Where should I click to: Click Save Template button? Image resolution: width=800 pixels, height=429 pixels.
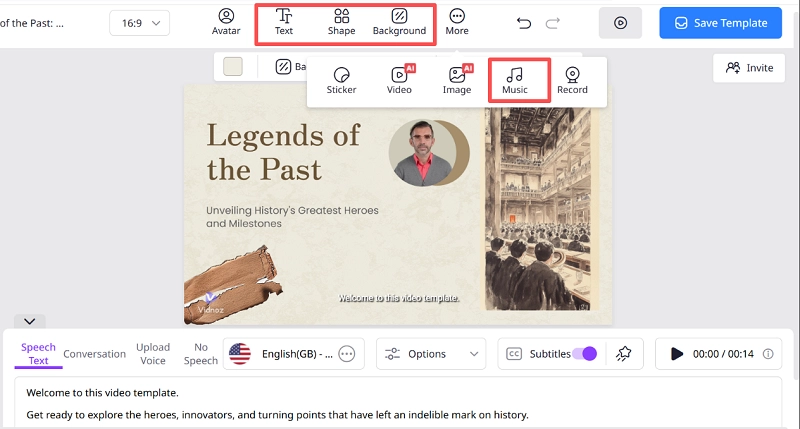coord(720,23)
